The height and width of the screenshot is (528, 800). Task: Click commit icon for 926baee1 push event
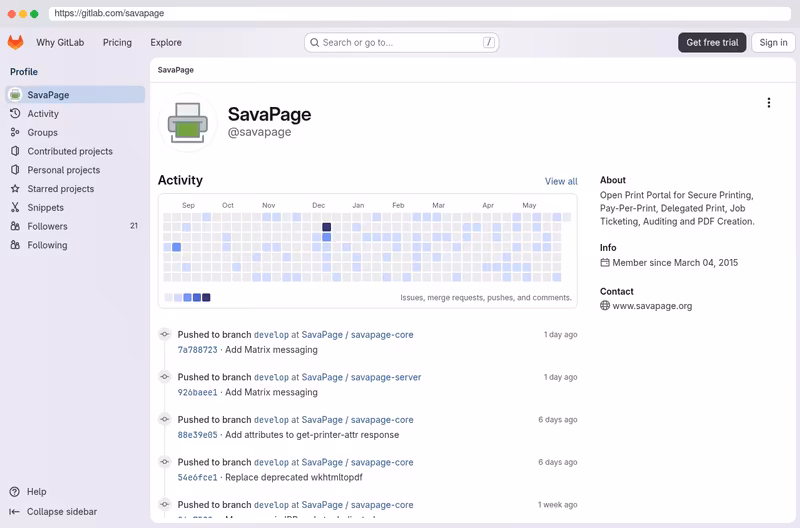coord(164,377)
